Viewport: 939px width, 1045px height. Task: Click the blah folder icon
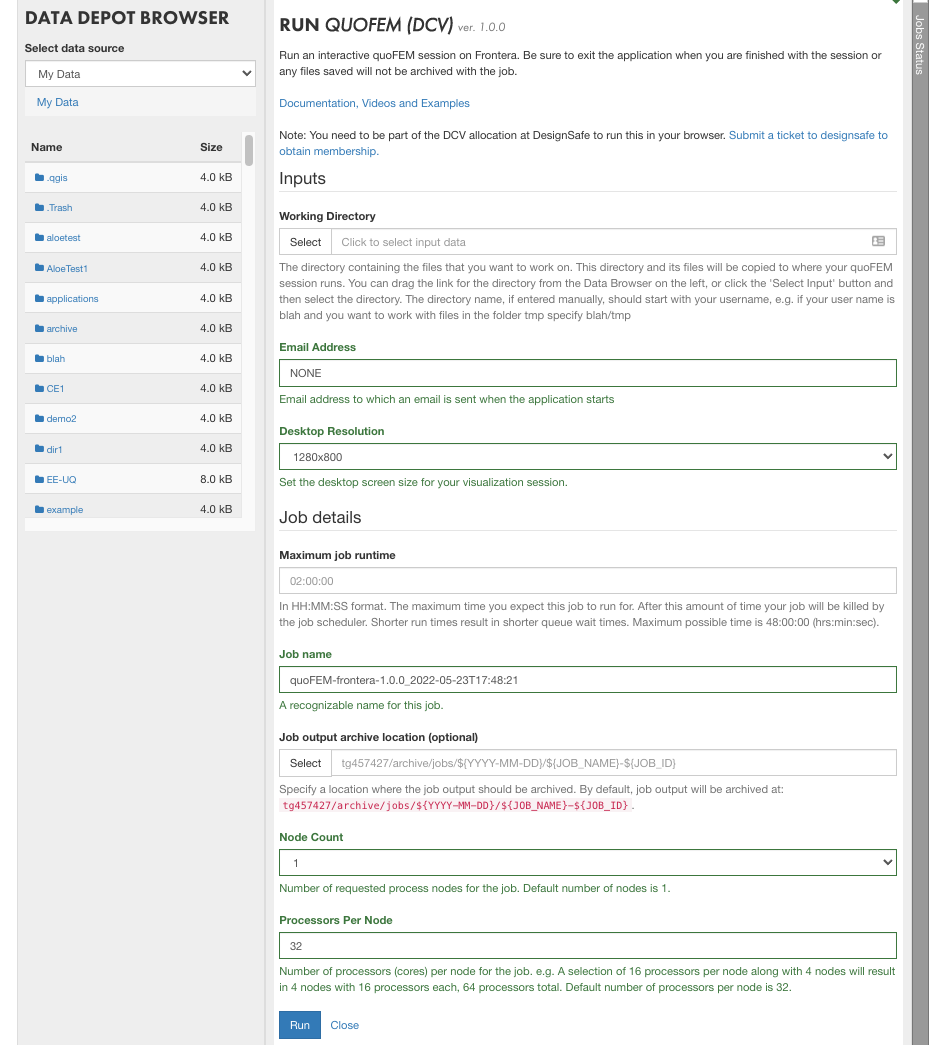39,358
